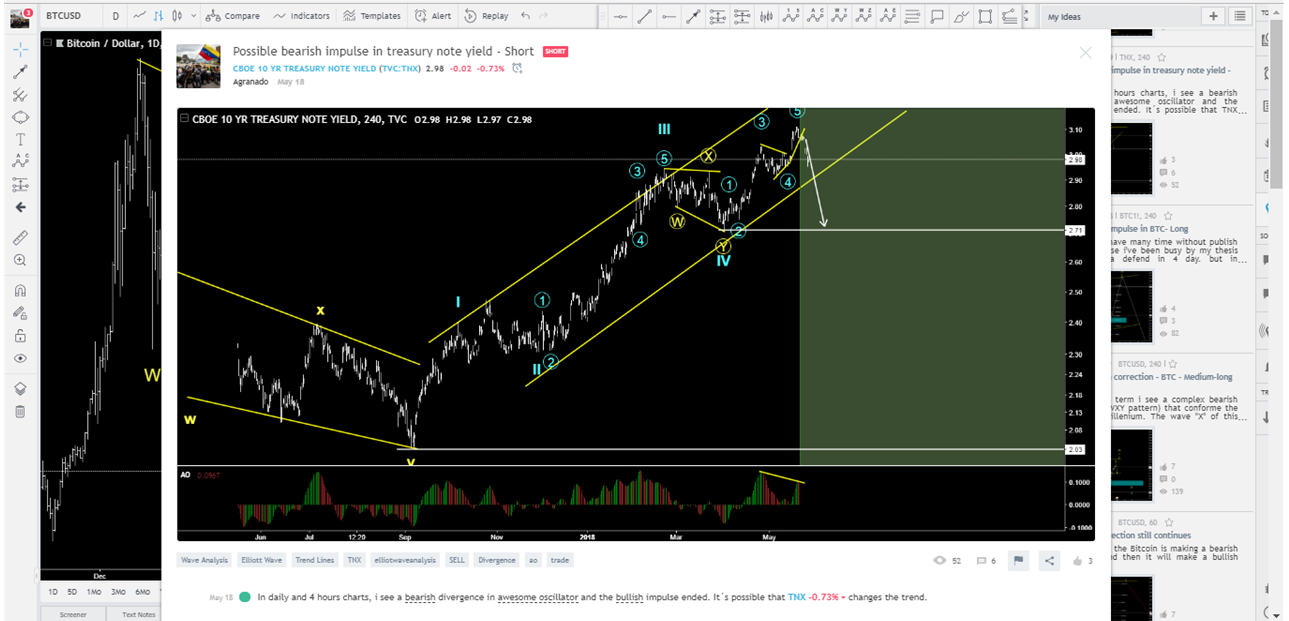This screenshot has width=1289, height=621.
Task: Click the back arrow icon in left toolbar
Action: (20, 207)
